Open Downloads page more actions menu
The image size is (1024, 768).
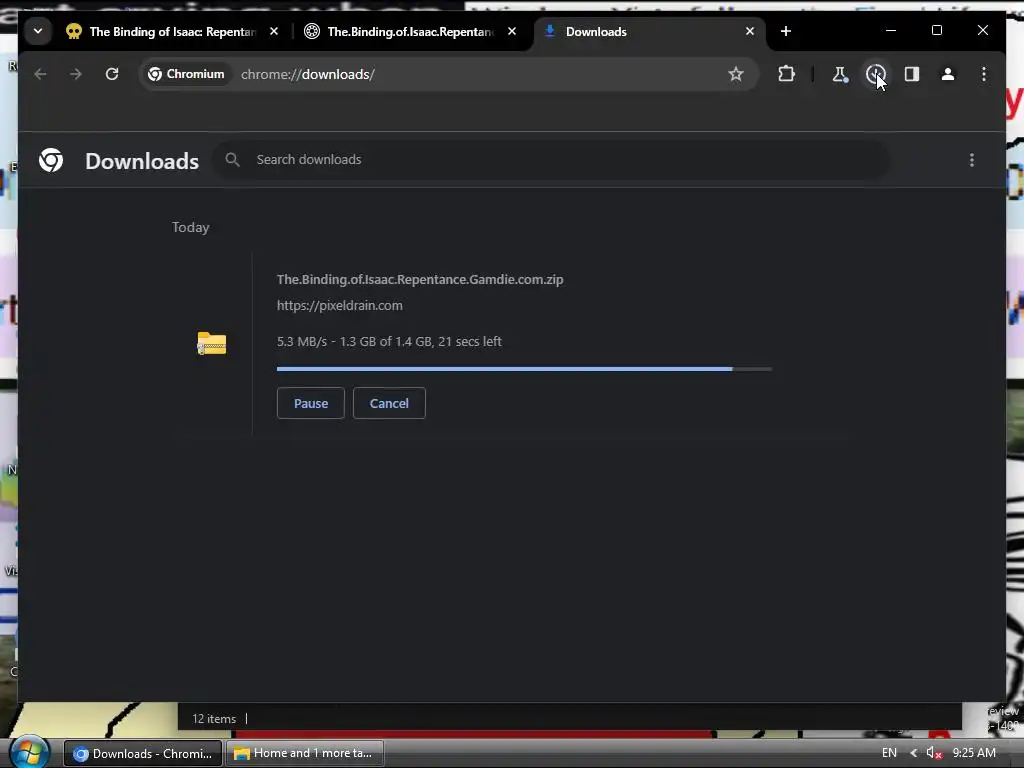(x=972, y=160)
